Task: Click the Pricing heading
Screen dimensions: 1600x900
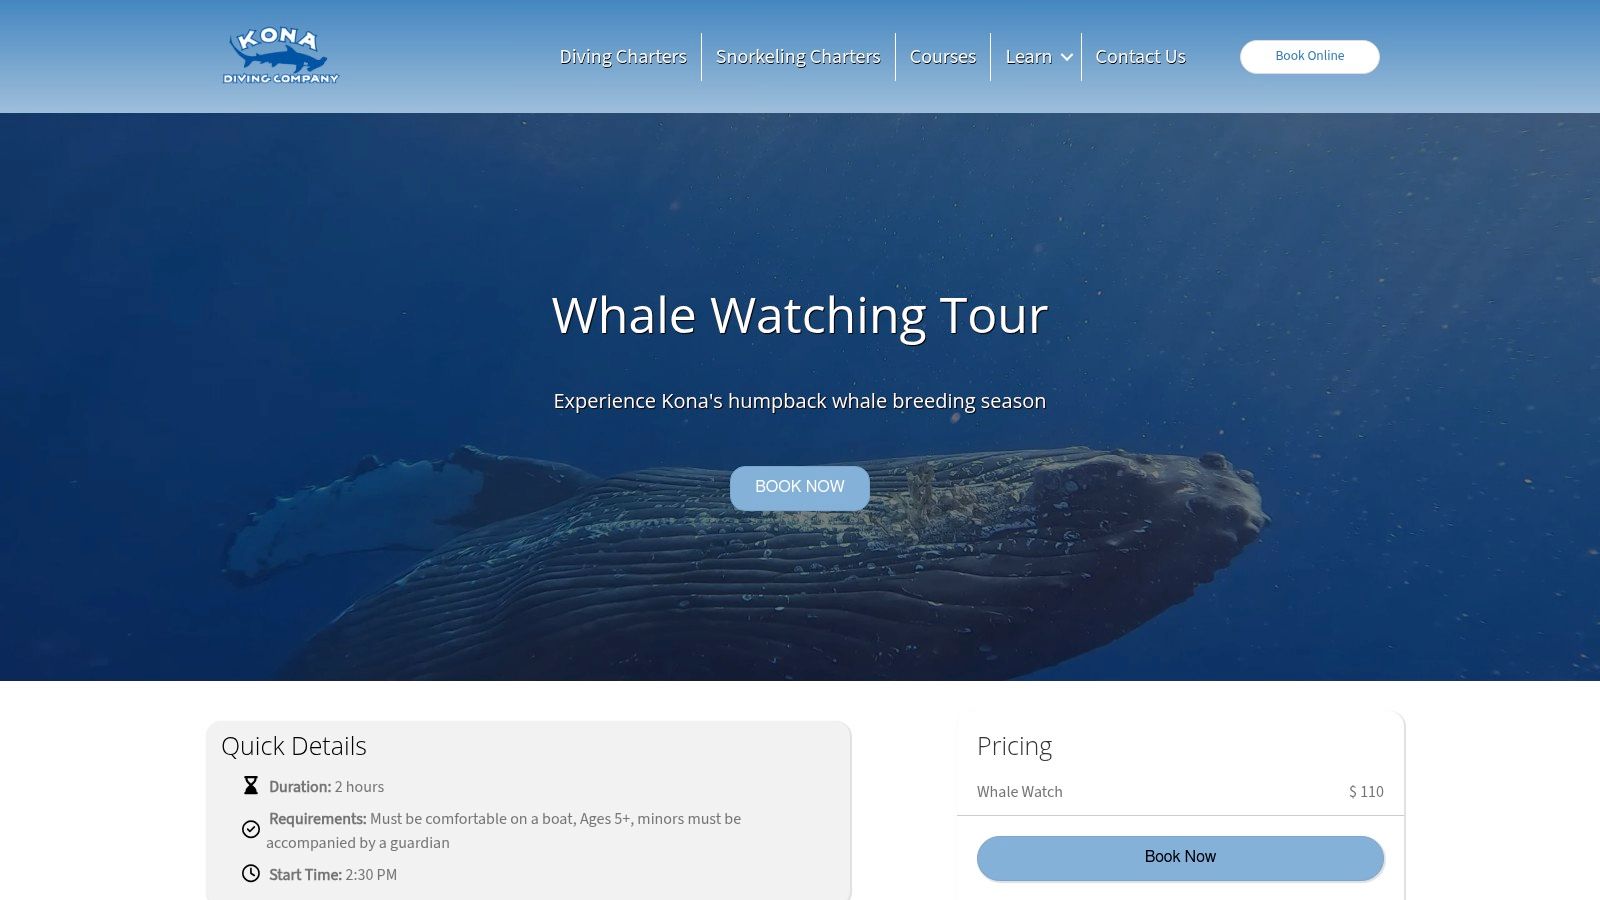Action: click(x=1014, y=746)
